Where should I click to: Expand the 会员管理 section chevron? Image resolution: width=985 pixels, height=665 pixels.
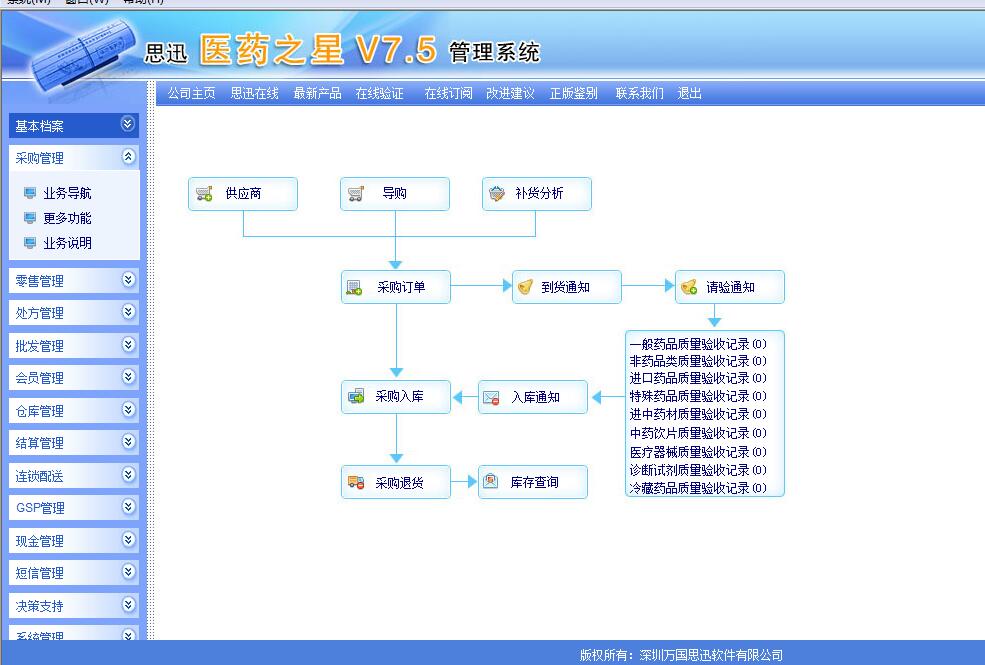coord(128,376)
